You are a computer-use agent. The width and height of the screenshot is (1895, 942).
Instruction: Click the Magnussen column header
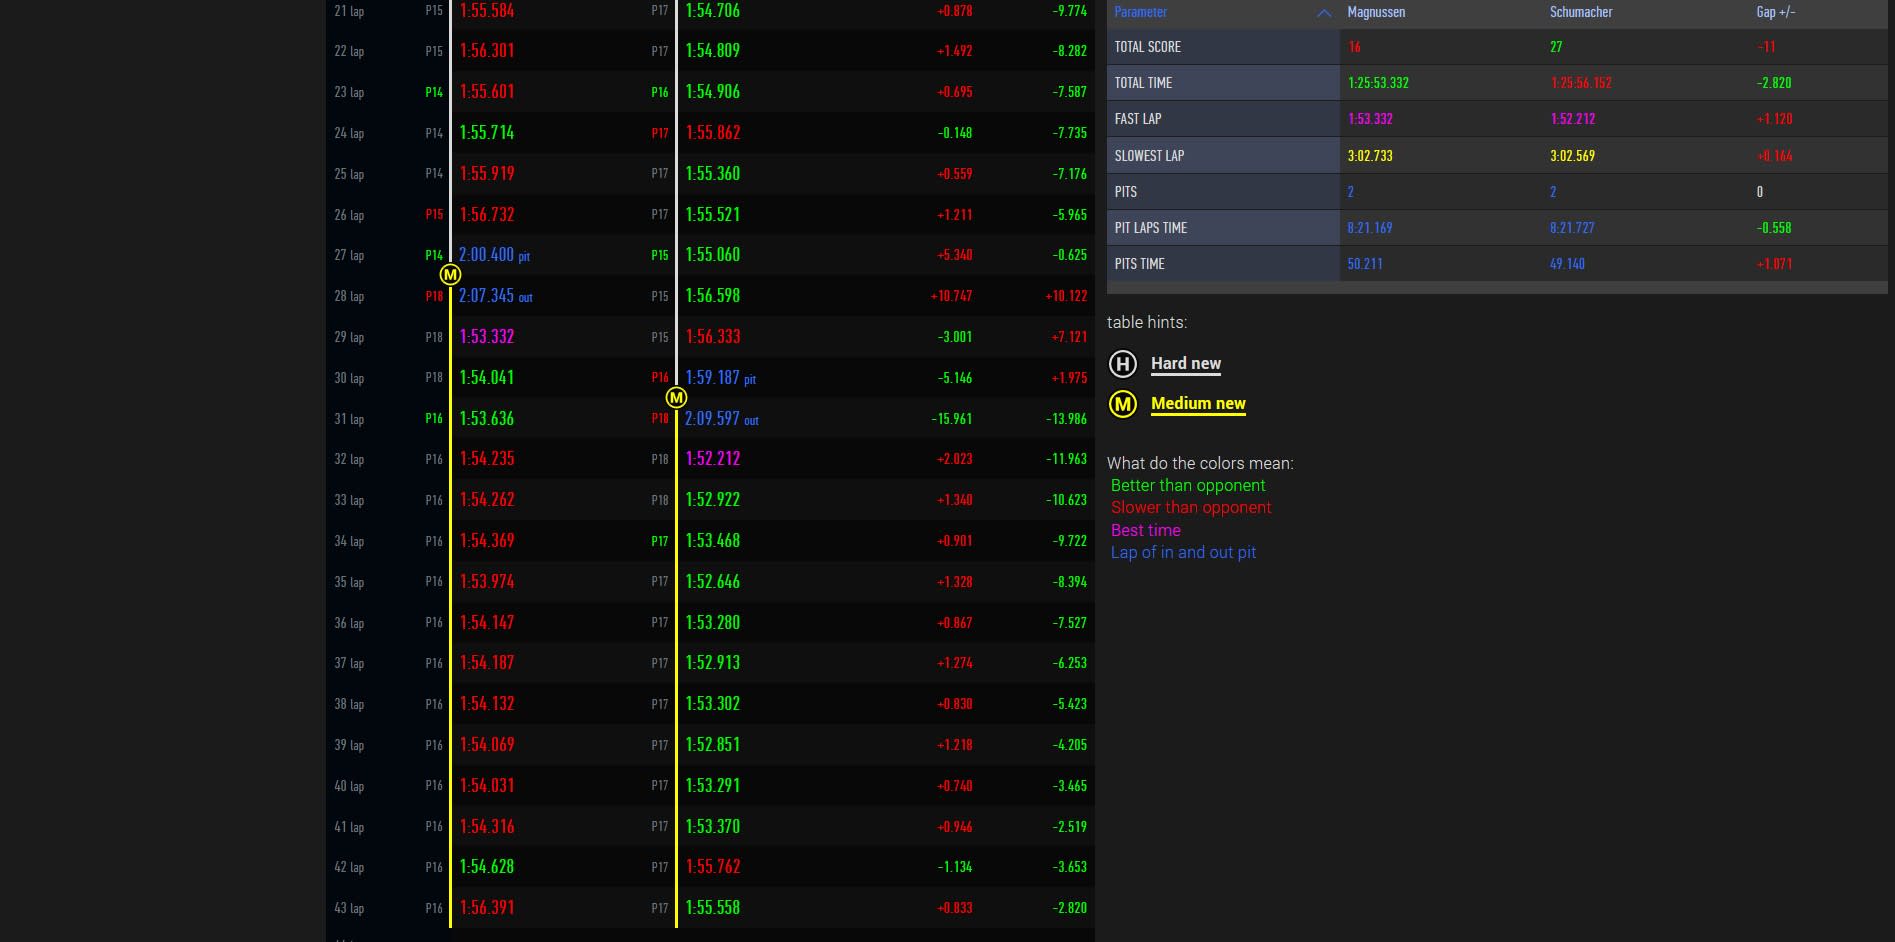pos(1376,12)
